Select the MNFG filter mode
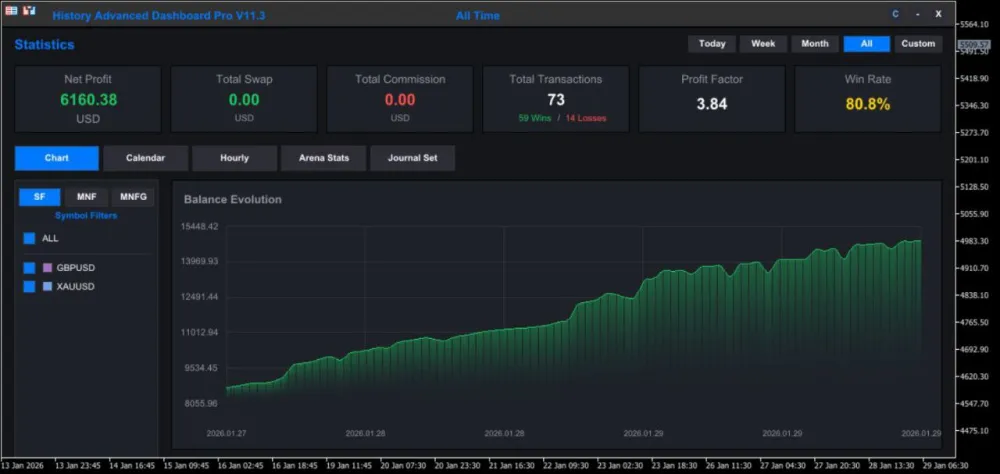Image resolution: width=1000 pixels, height=474 pixels. 133,197
